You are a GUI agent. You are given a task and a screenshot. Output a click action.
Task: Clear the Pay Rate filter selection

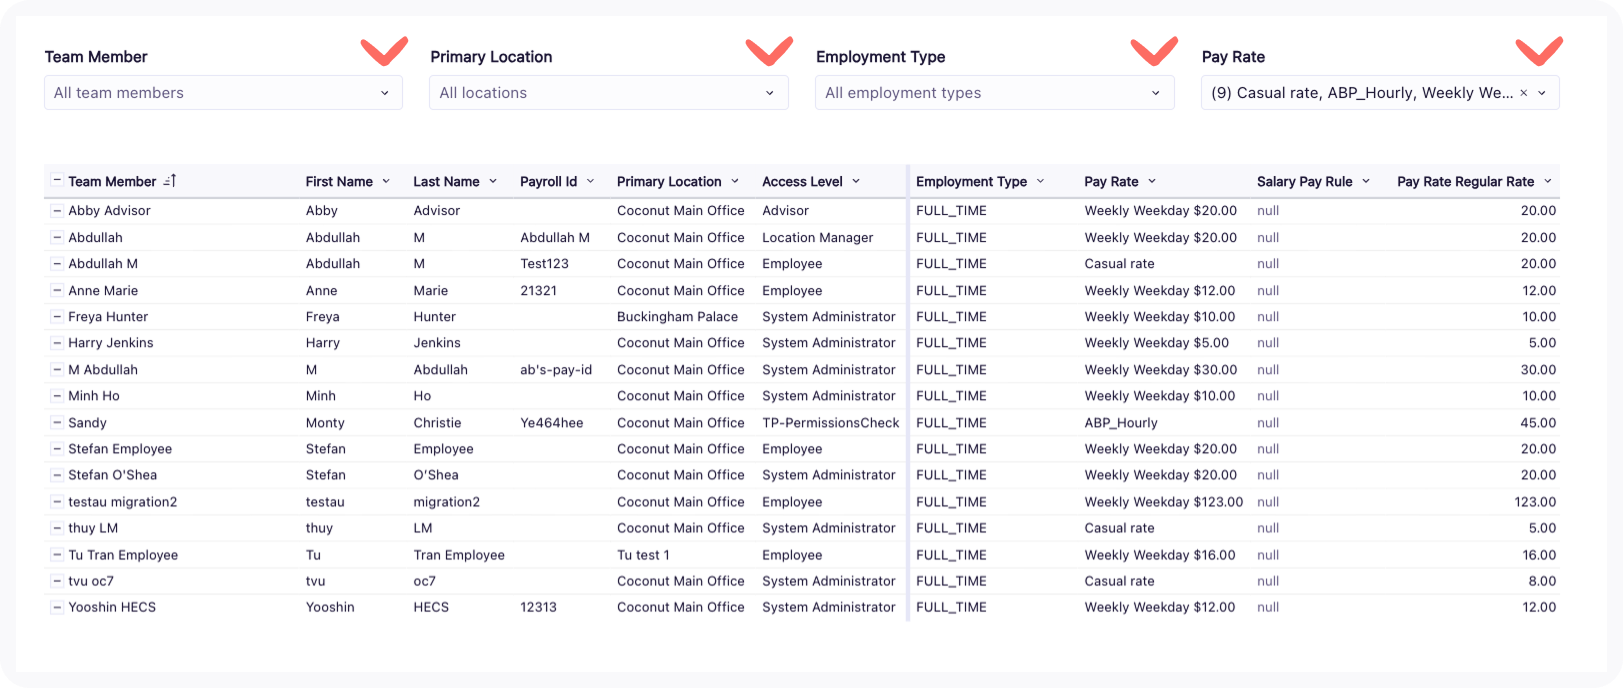pos(1523,93)
